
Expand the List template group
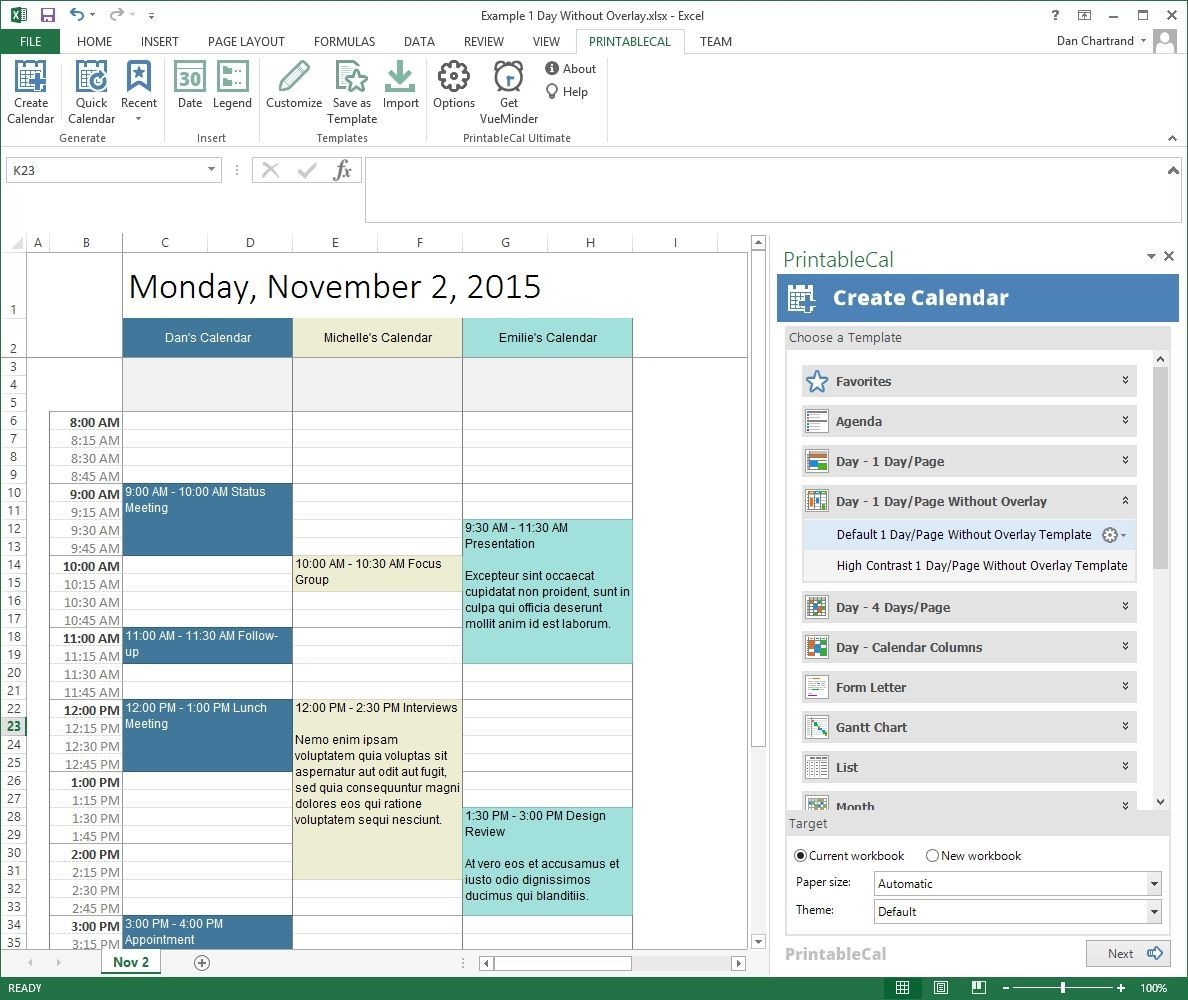969,767
